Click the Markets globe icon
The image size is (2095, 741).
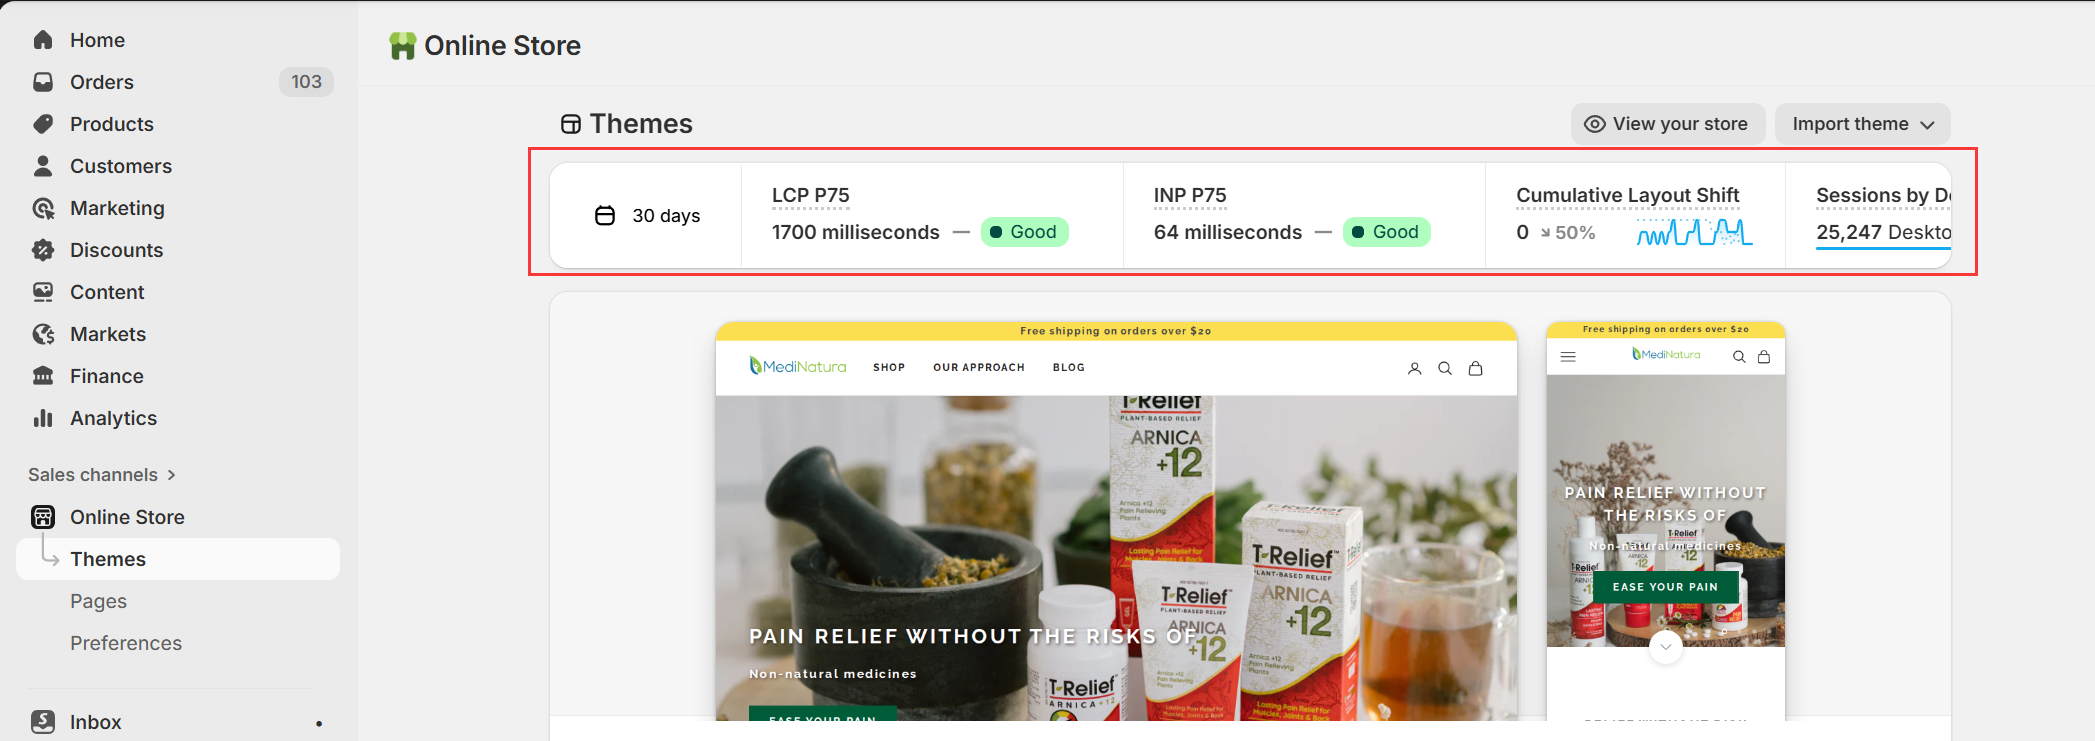click(43, 334)
